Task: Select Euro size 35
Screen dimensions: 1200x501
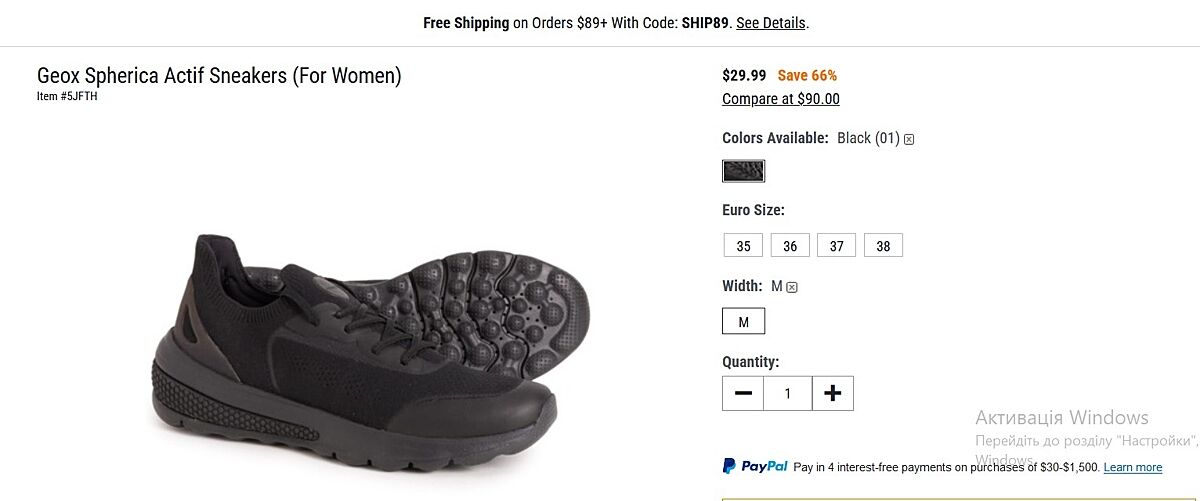Action: (743, 246)
